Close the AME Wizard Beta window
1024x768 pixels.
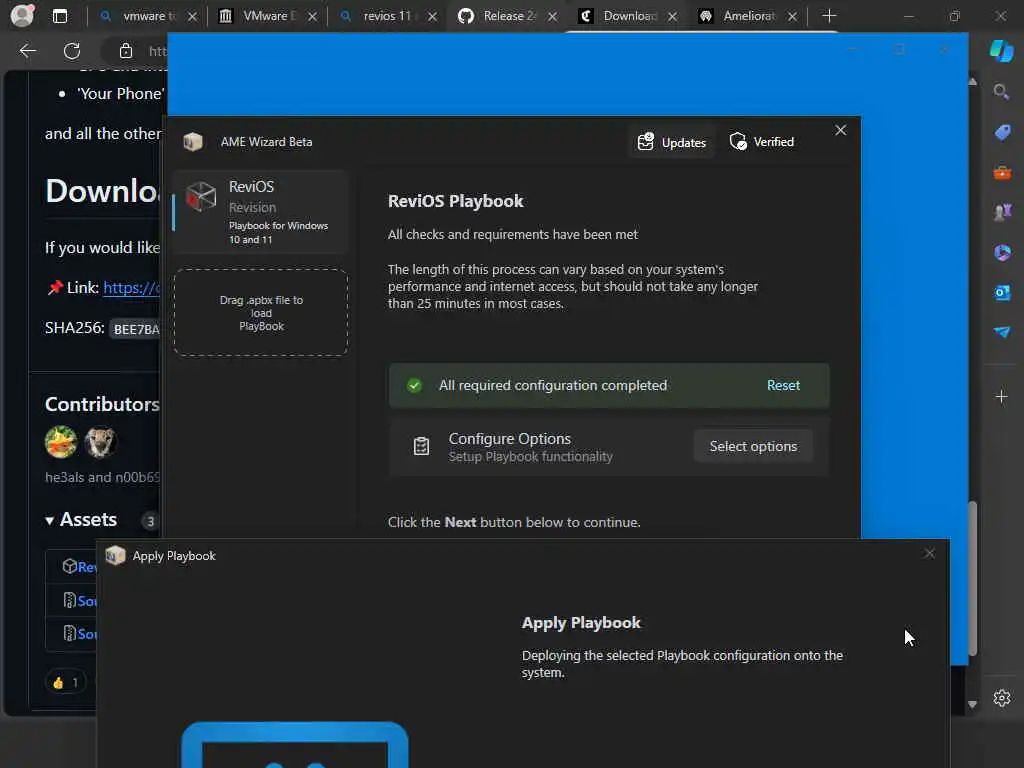tap(840, 131)
